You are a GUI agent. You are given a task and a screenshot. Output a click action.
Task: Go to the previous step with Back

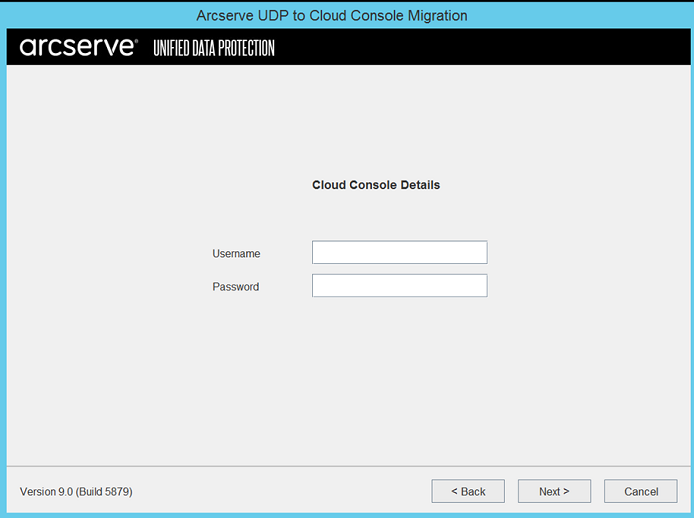[468, 491]
